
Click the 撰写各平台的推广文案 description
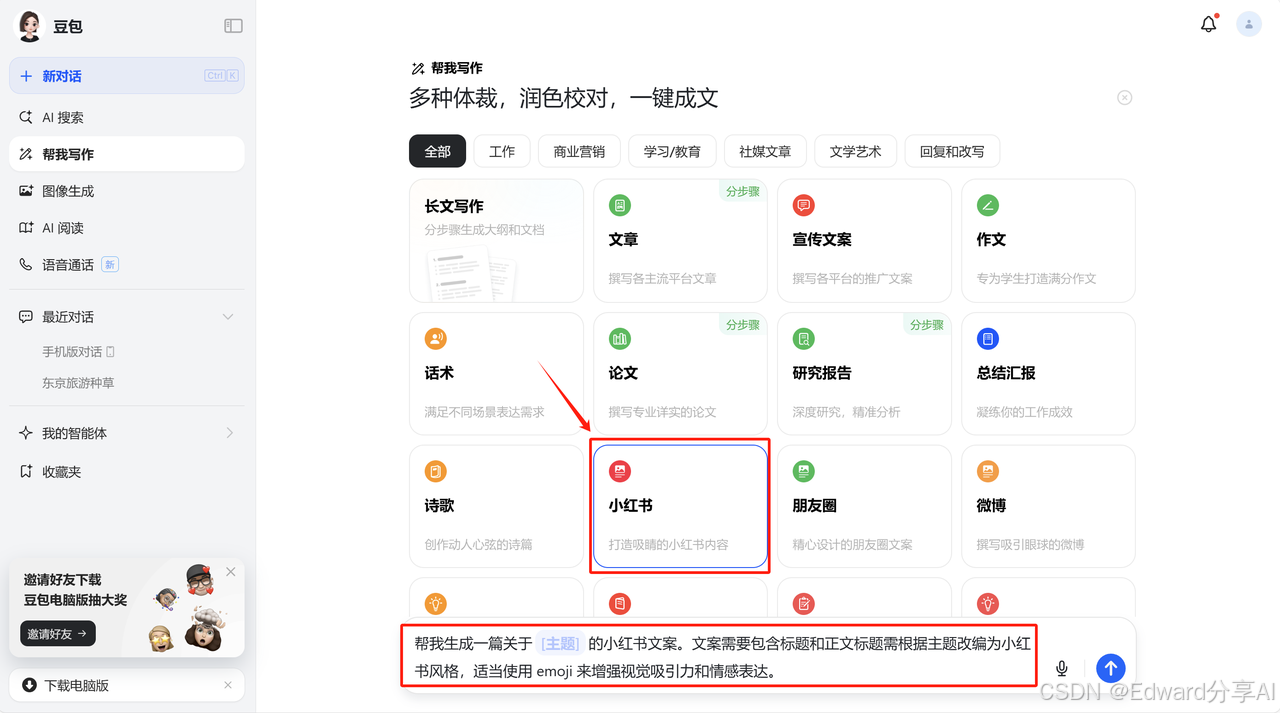tap(852, 278)
